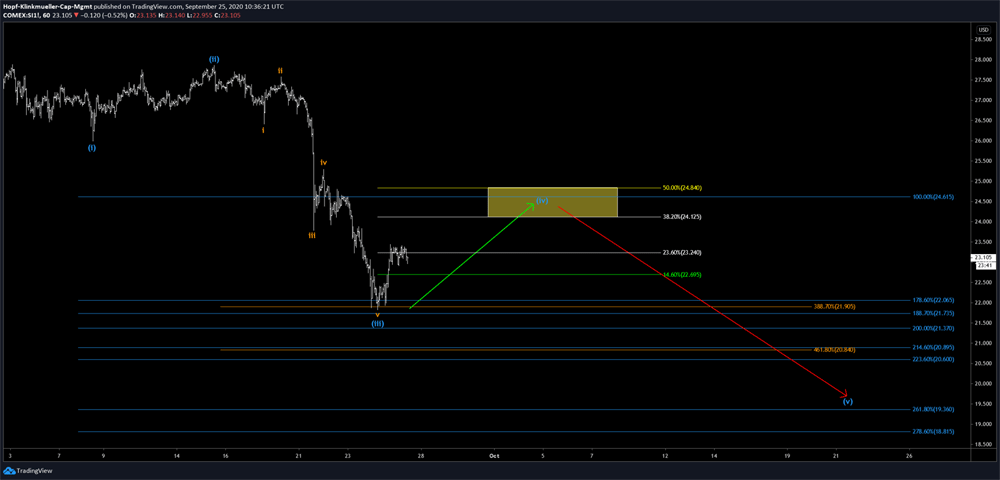Select the orange iii wave label

coord(312,236)
